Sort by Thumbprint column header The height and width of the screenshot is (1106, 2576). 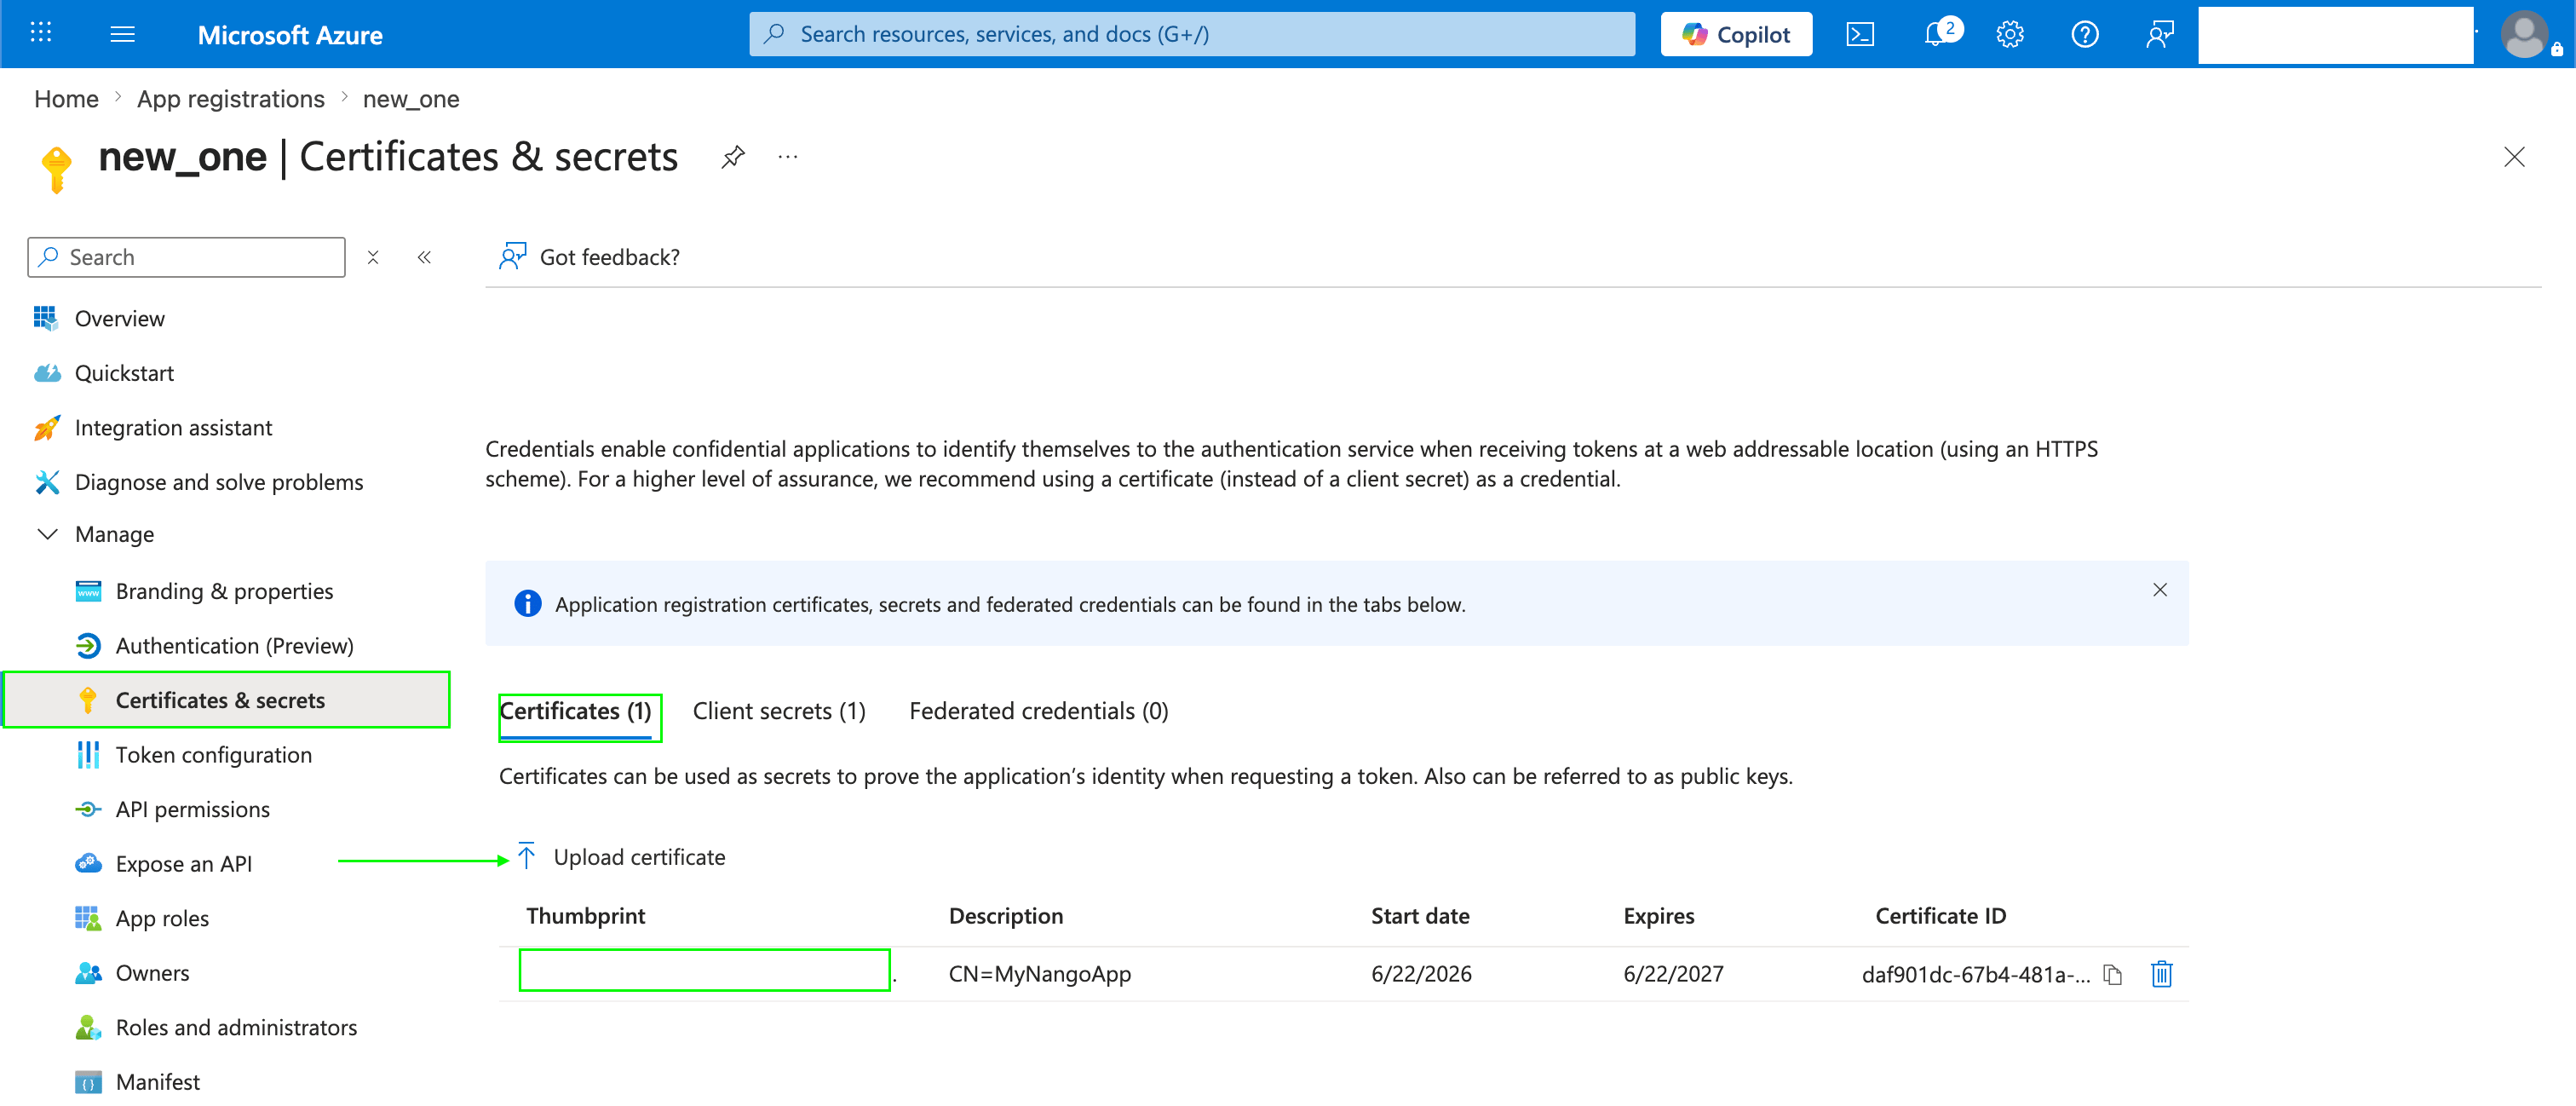[585, 916]
